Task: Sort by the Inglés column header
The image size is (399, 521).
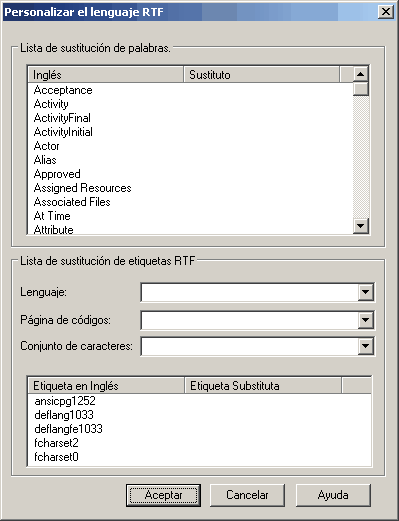Action: pyautogui.click(x=106, y=75)
